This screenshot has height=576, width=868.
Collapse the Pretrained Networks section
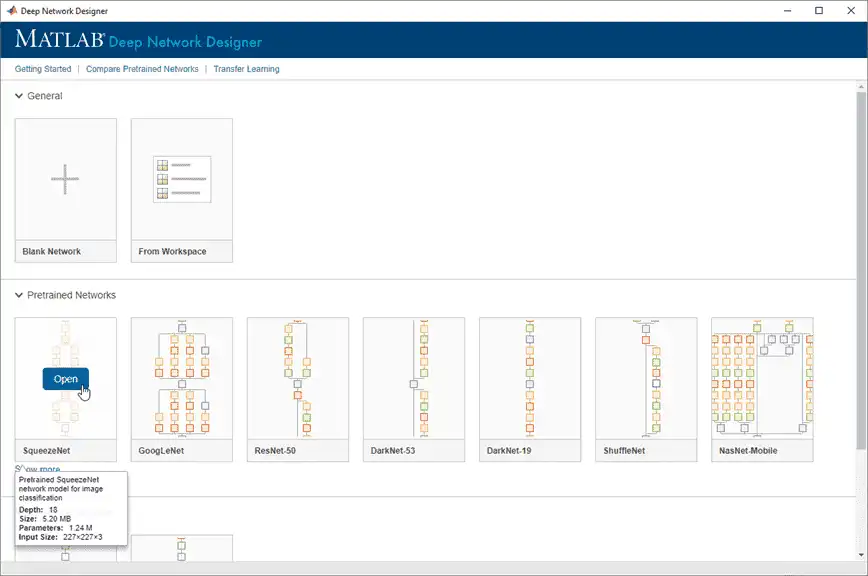tap(19, 295)
